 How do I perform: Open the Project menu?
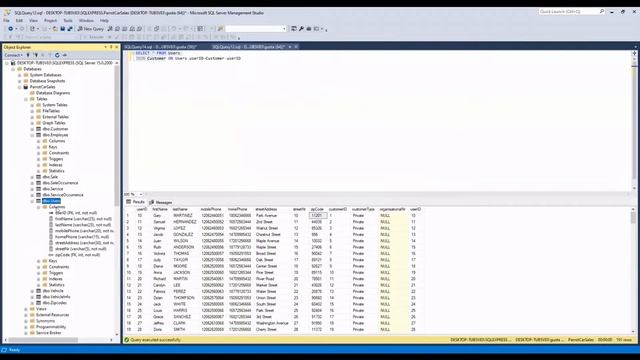pyautogui.click(x=51, y=20)
